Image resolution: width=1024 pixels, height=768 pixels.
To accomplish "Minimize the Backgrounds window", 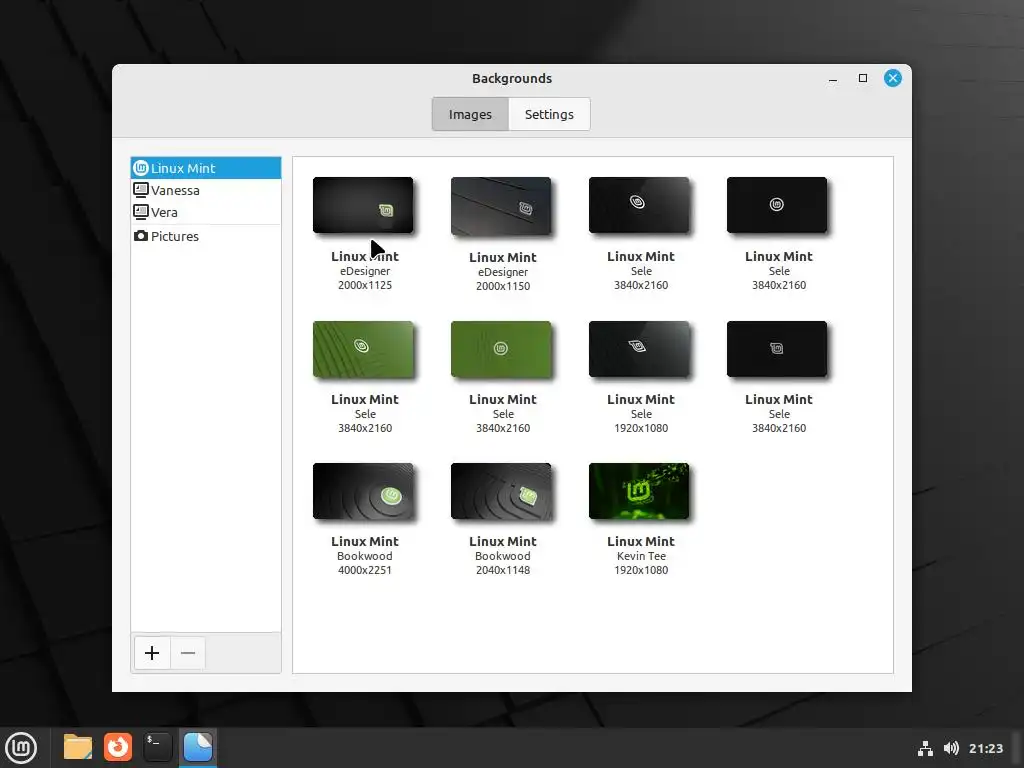I will tap(833, 78).
